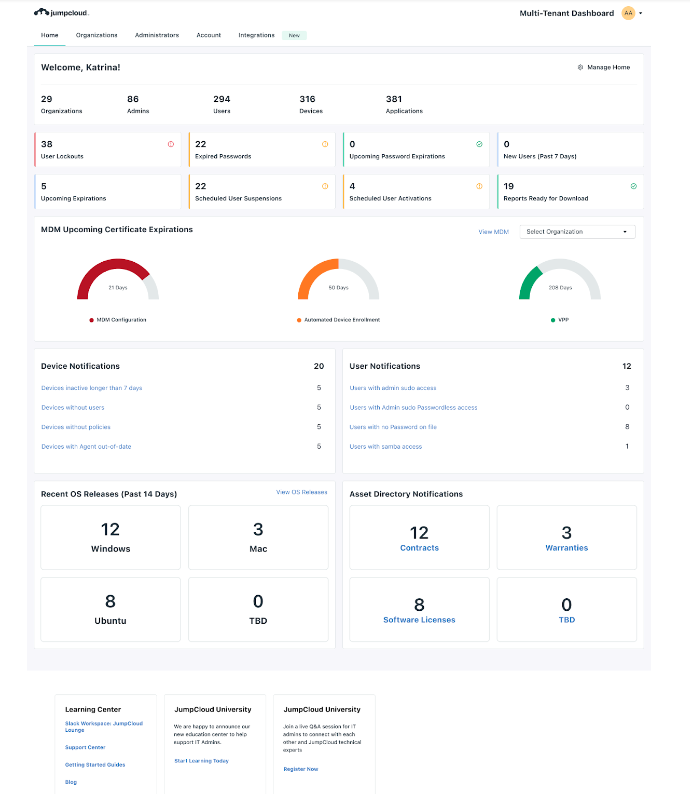Viewport: 690px width, 794px height.
Task: Open the Integrations tab
Action: pyautogui.click(x=256, y=35)
